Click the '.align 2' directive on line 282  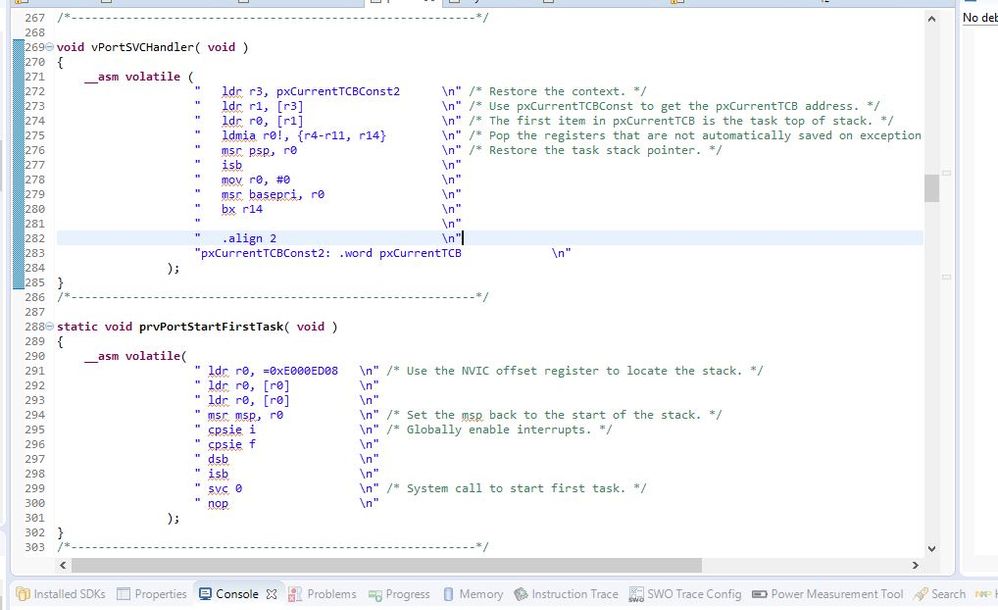(249, 238)
